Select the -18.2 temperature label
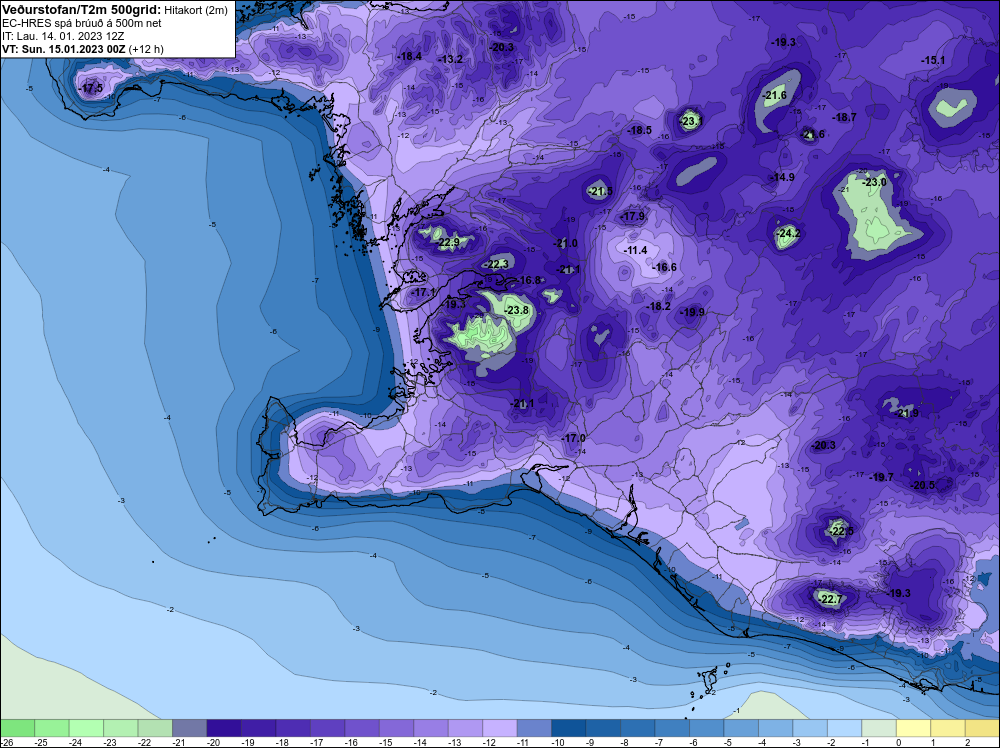1000x748 pixels. click(x=659, y=306)
